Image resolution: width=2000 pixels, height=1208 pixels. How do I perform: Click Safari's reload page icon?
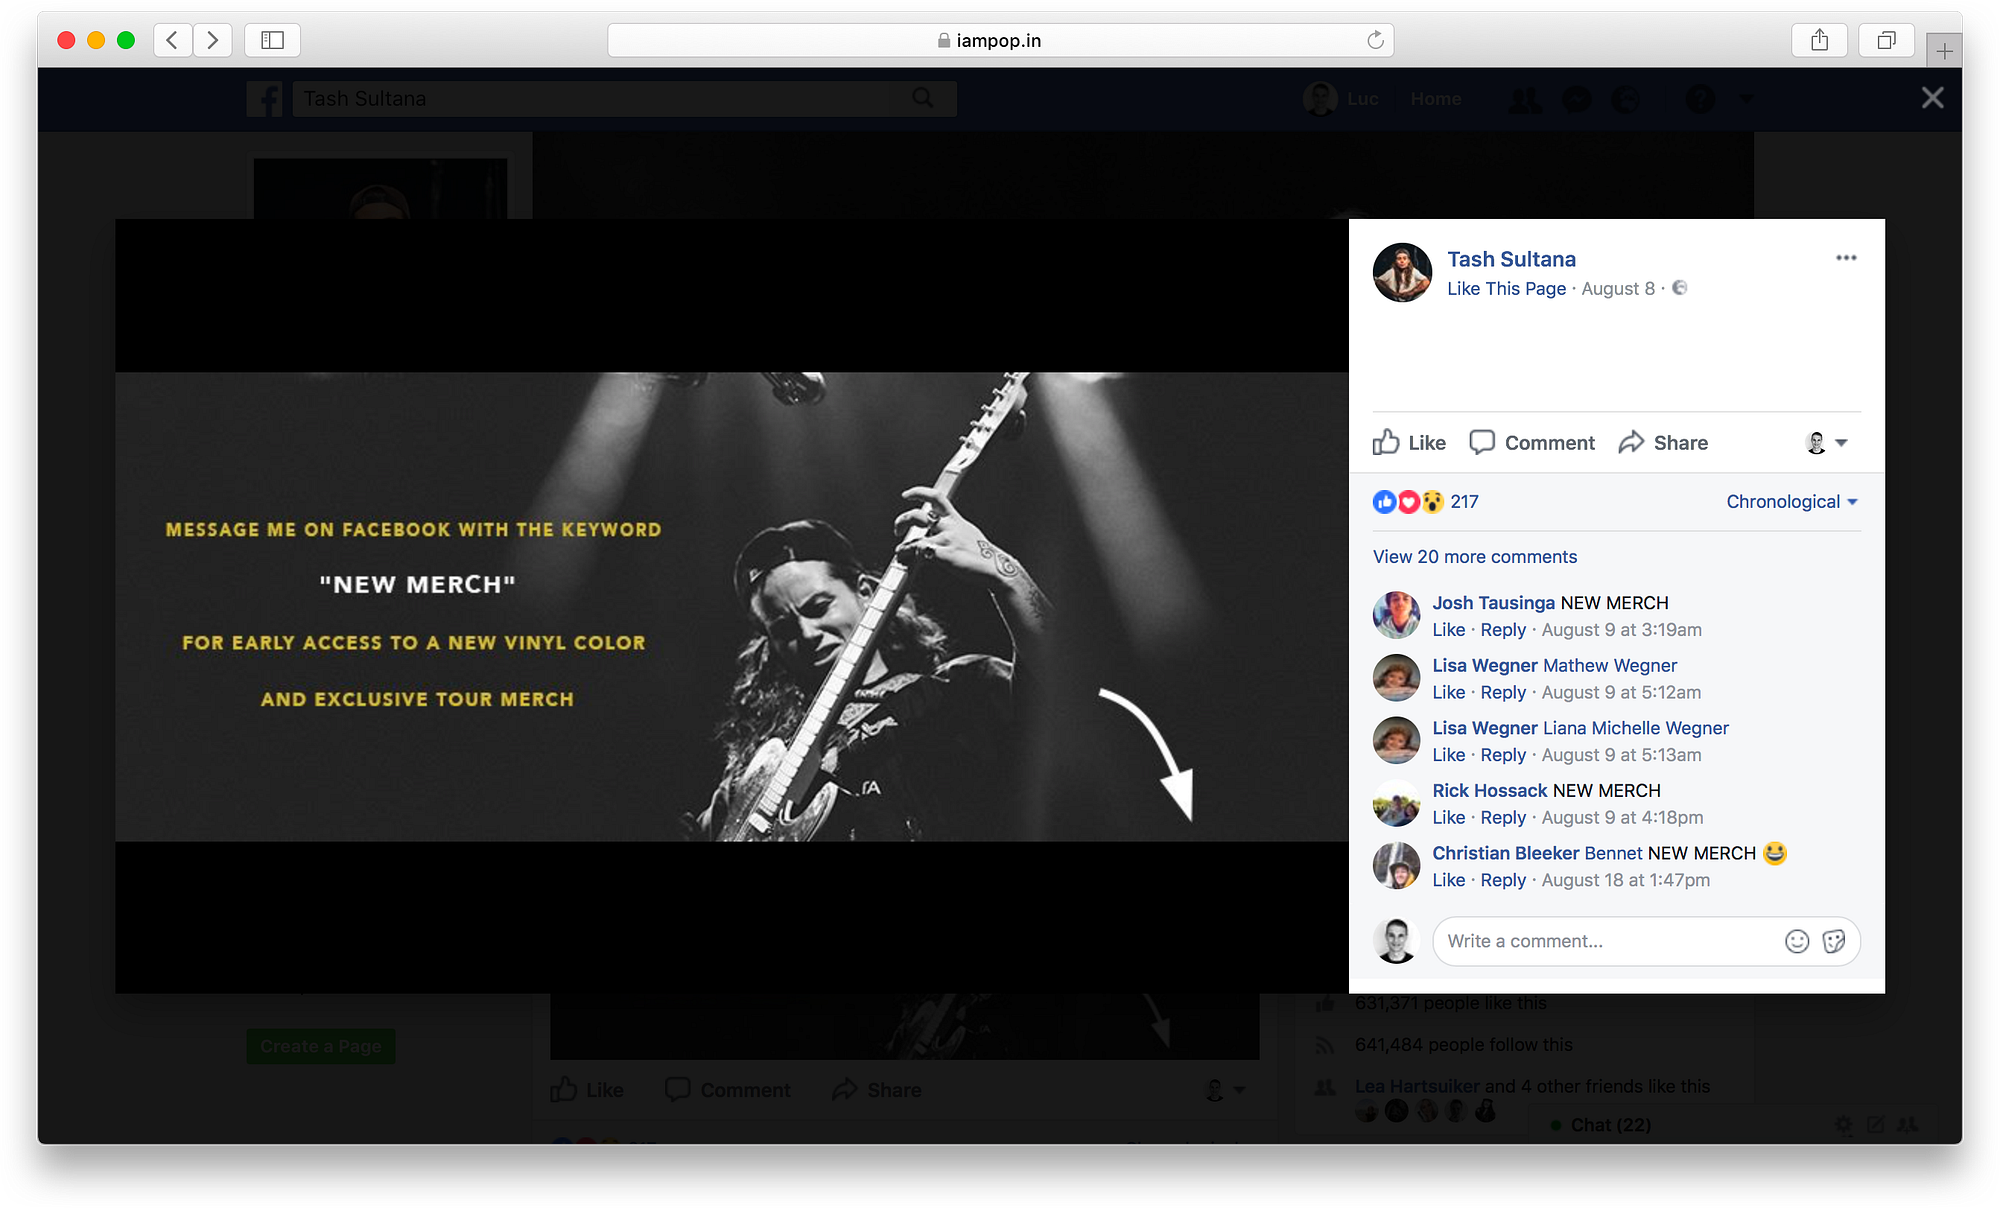1375,40
